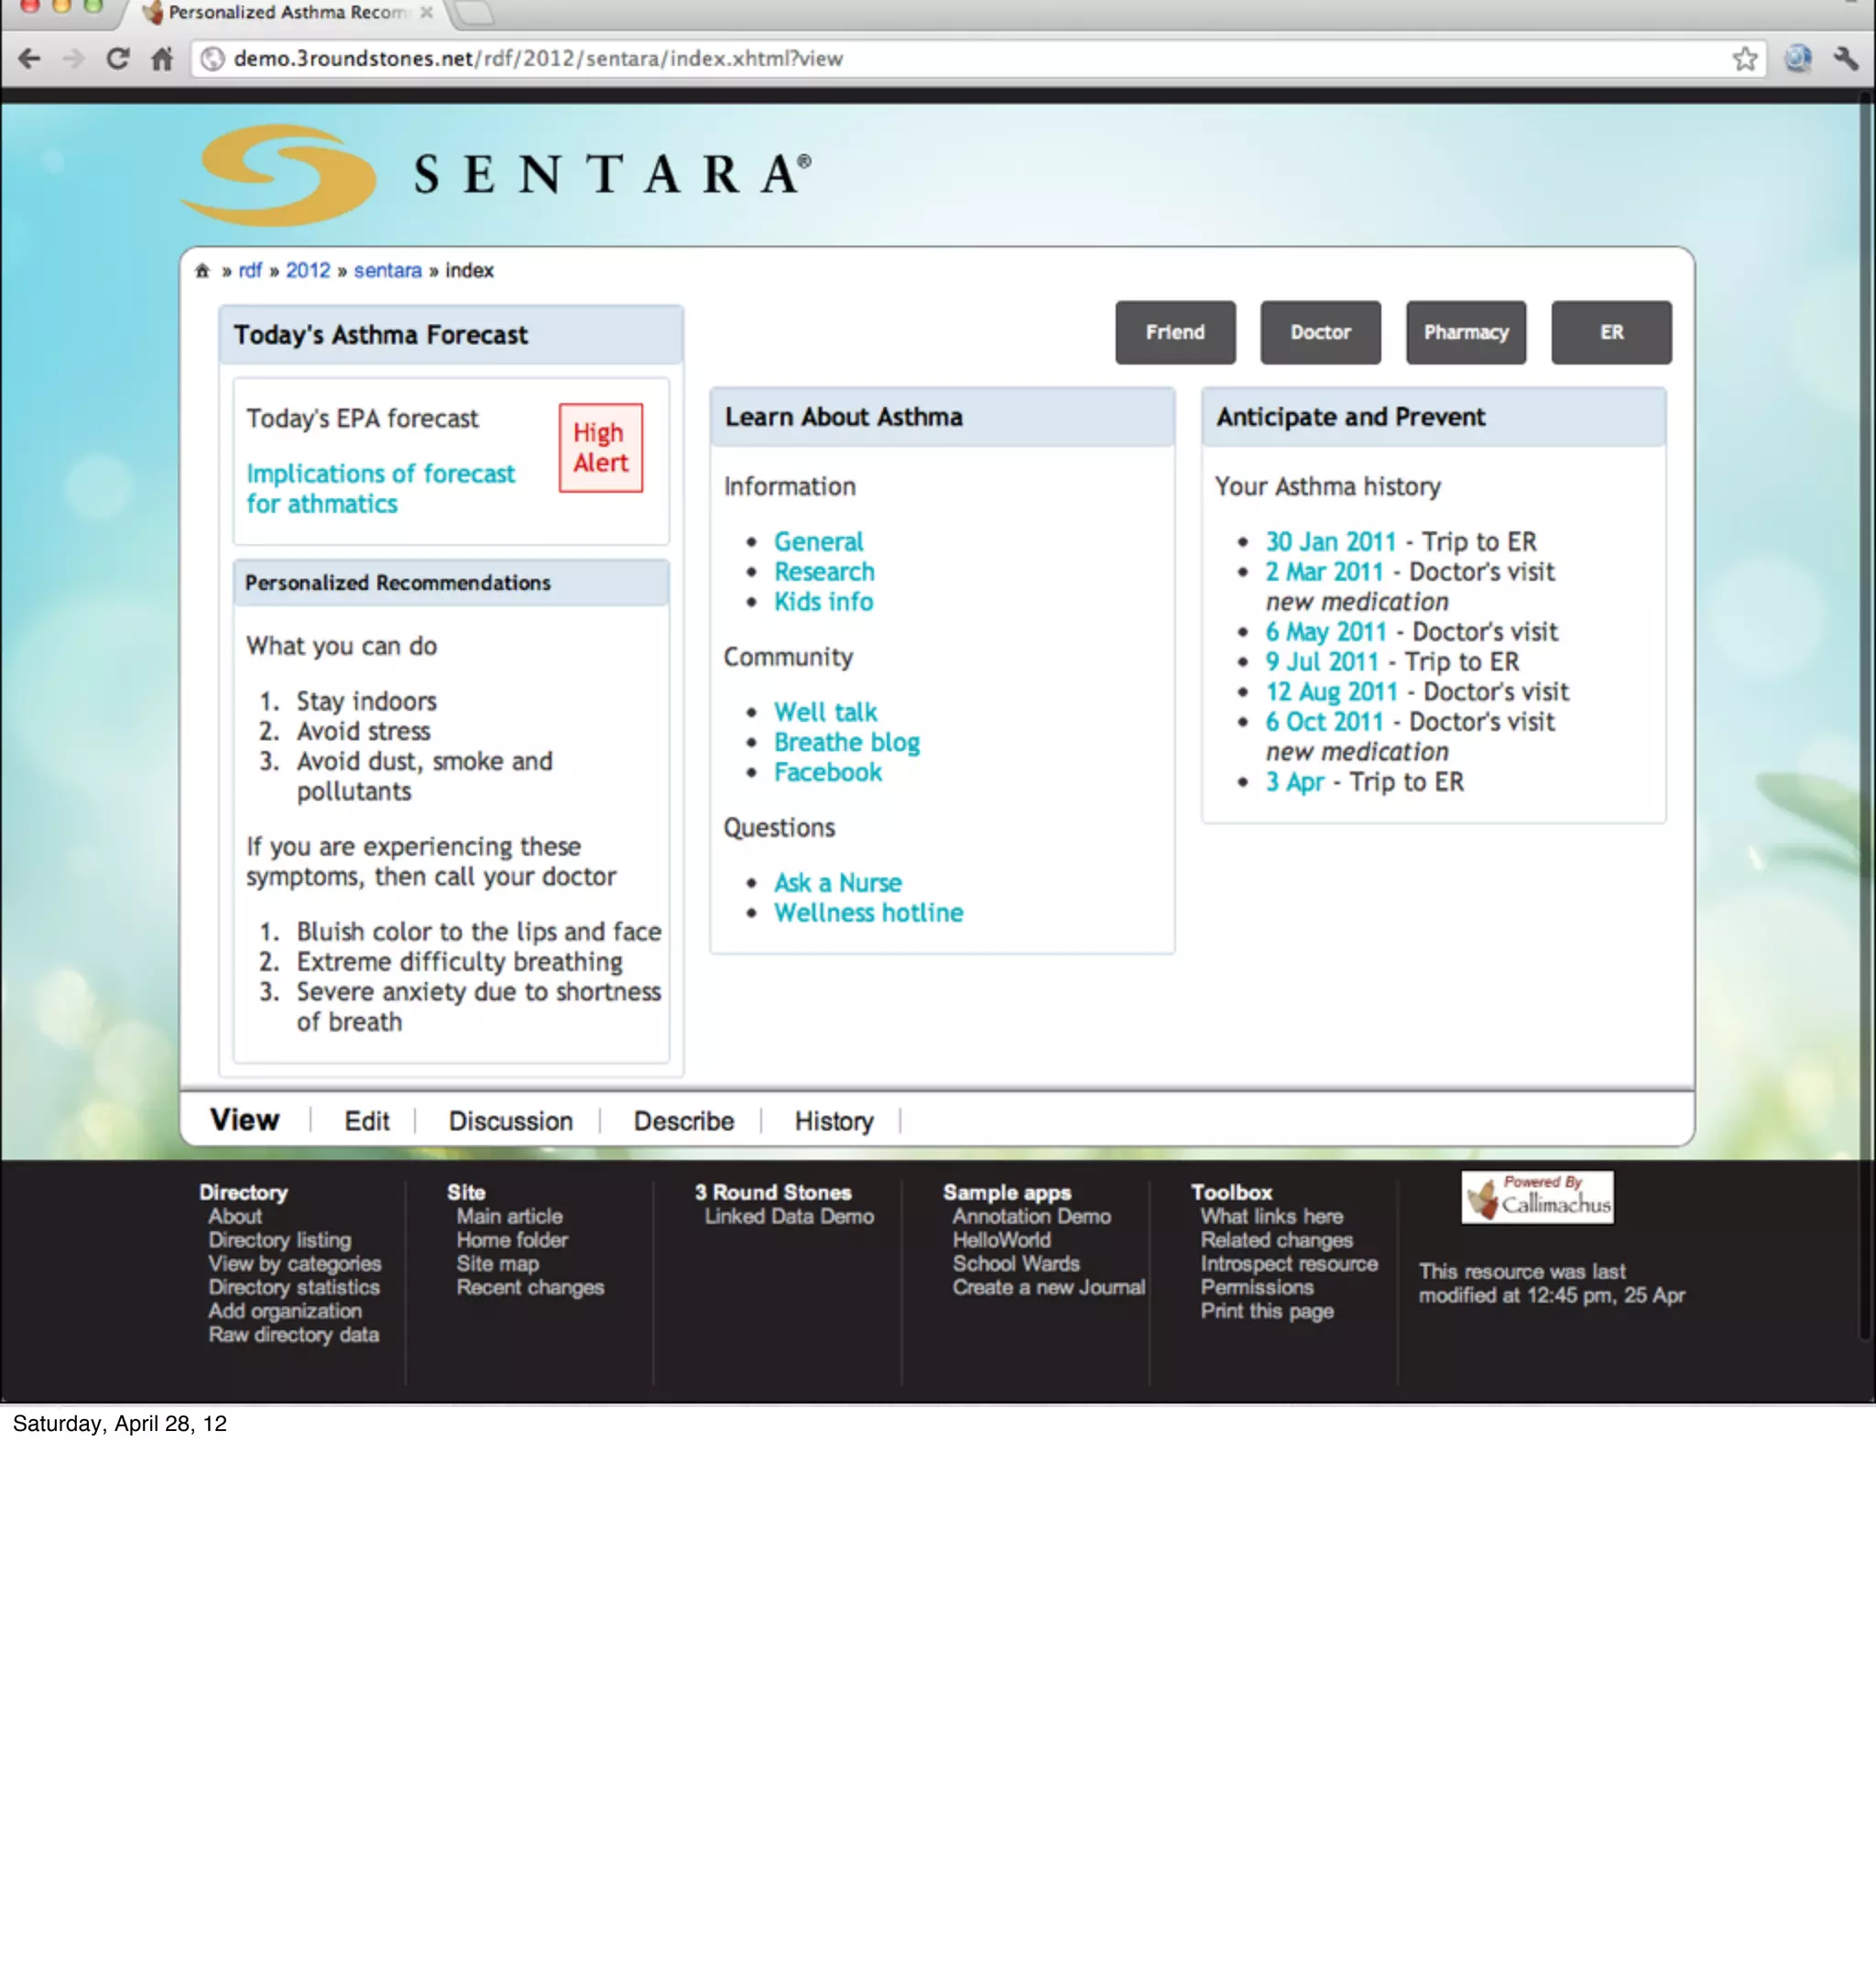Click the browser back arrow

[30, 59]
